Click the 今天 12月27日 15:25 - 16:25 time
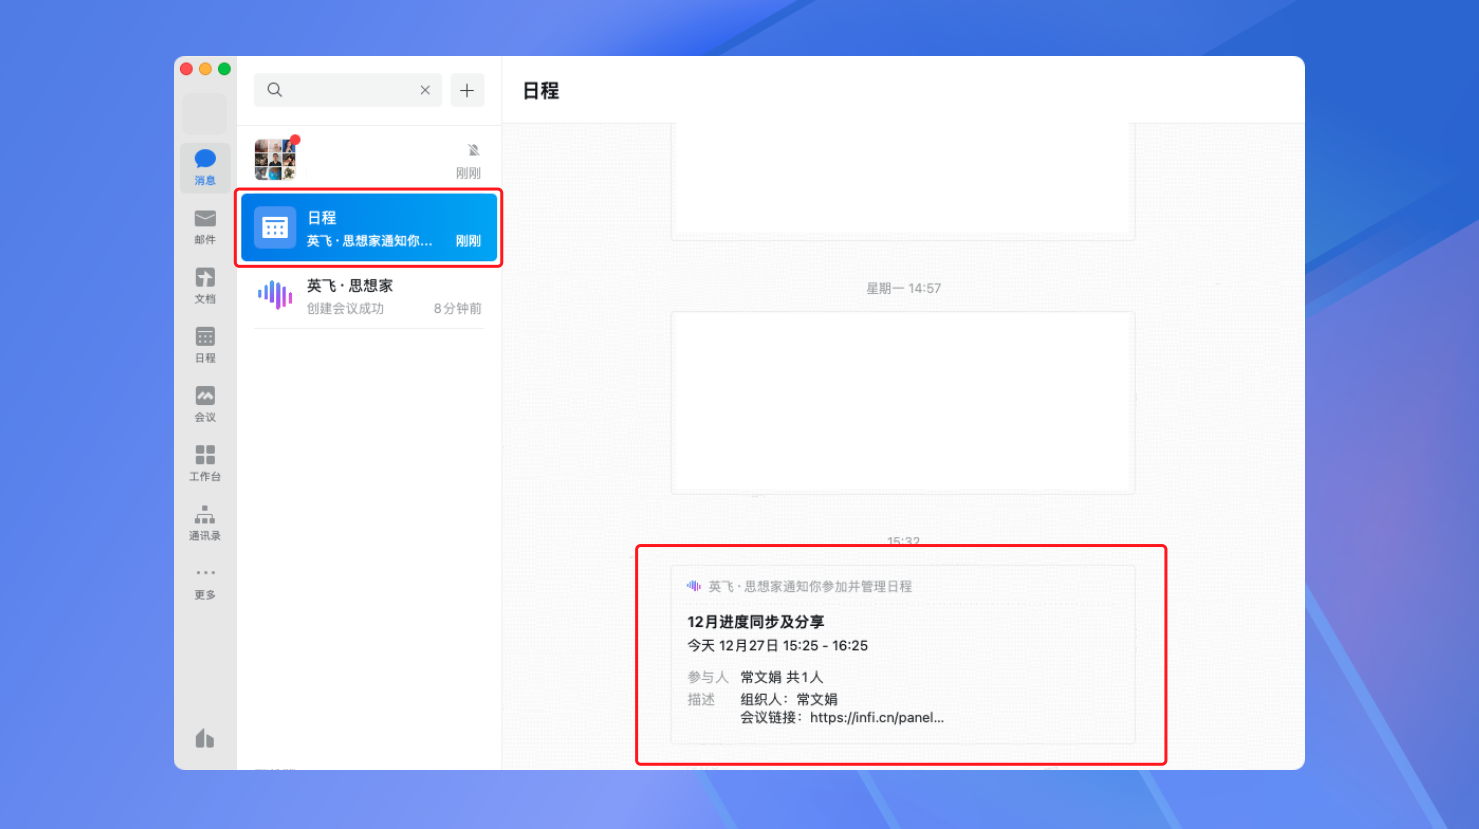Screen dimensions: 1479x829 (x=778, y=646)
